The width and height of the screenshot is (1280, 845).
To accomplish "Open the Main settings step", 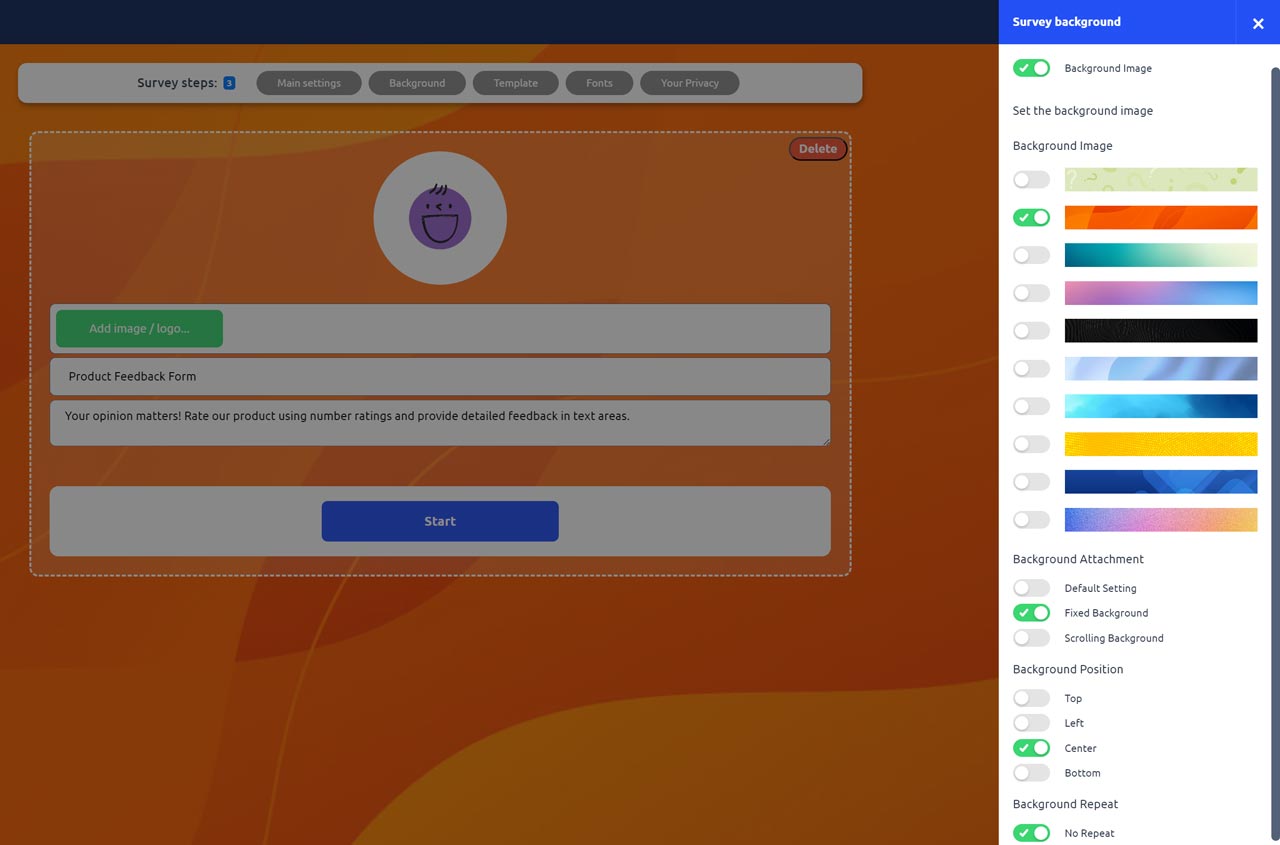I will (308, 83).
